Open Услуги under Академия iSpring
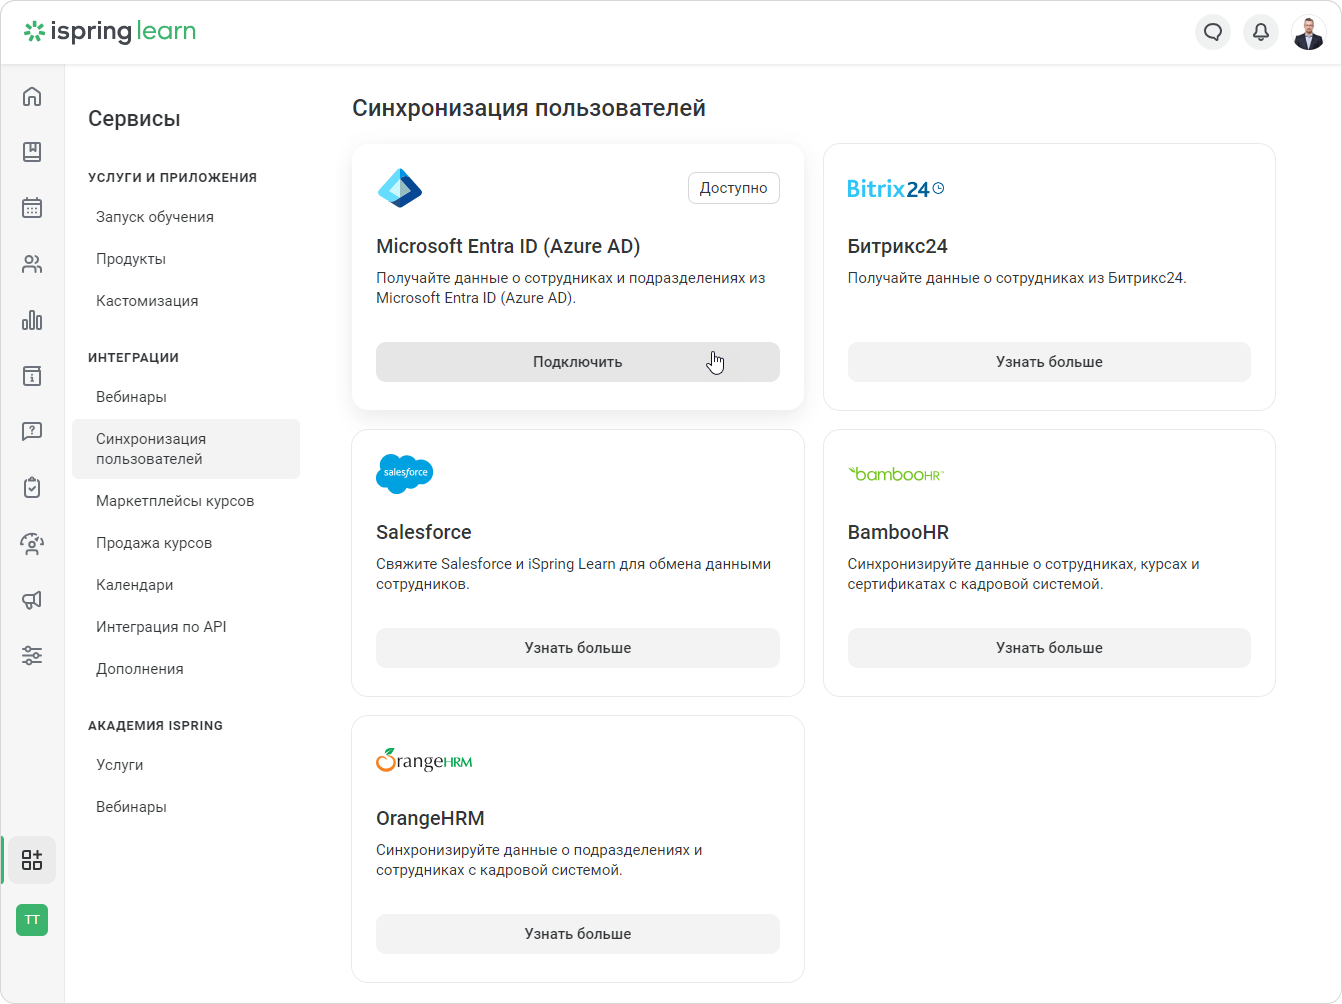Image resolution: width=1342 pixels, height=1004 pixels. tap(120, 765)
